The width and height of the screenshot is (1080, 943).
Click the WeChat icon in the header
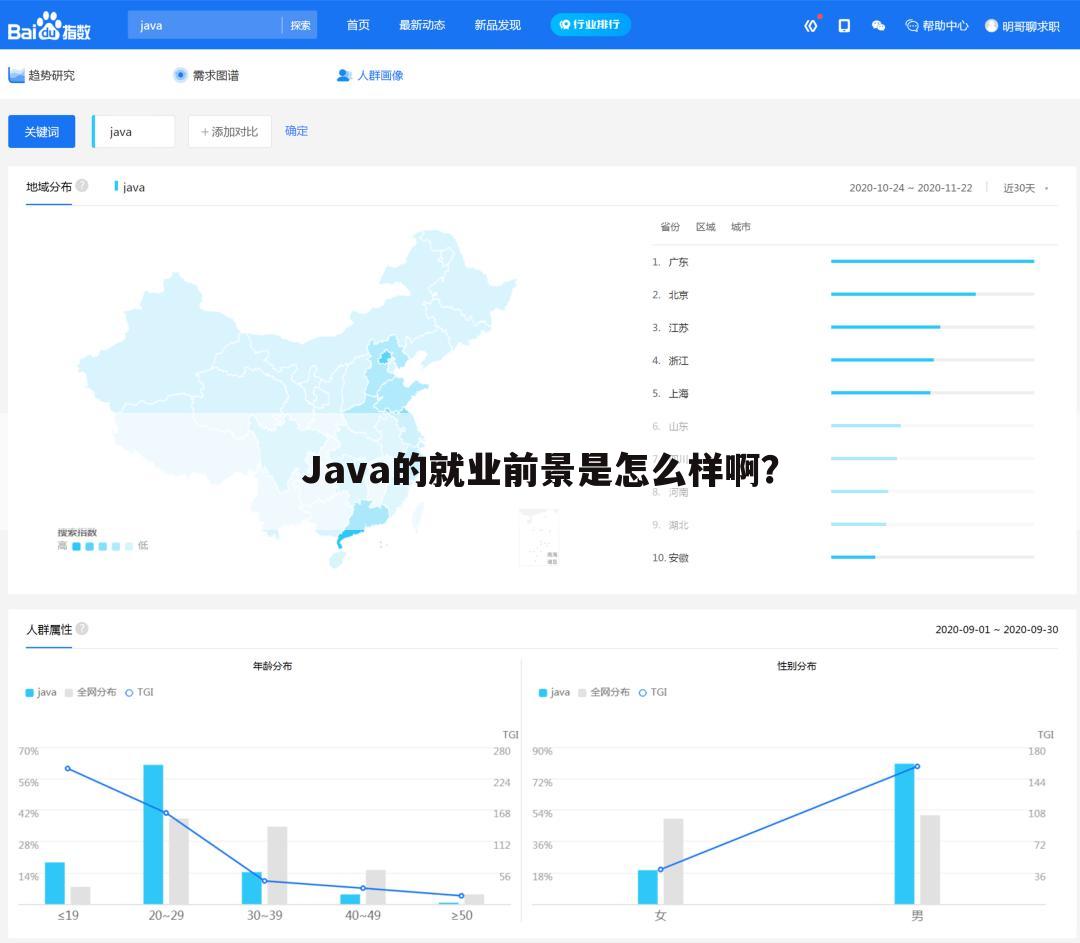click(879, 24)
